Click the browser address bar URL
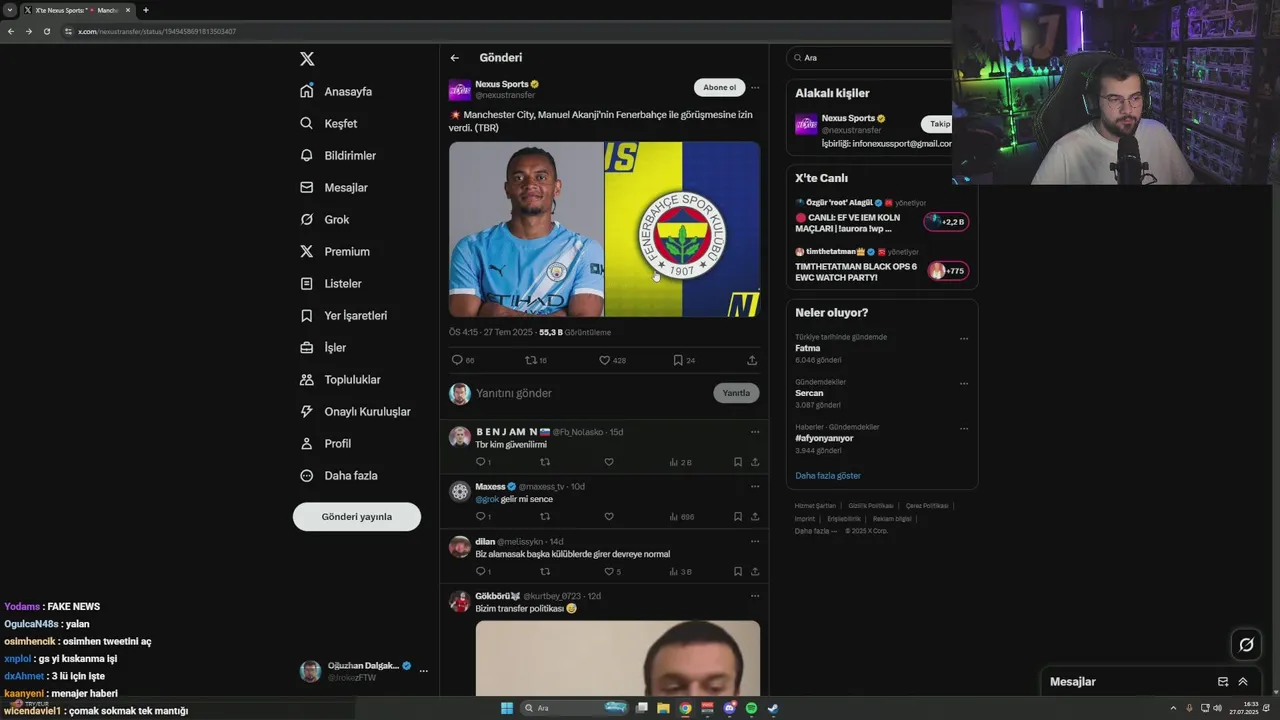The width and height of the screenshot is (1280, 720). [x=158, y=31]
